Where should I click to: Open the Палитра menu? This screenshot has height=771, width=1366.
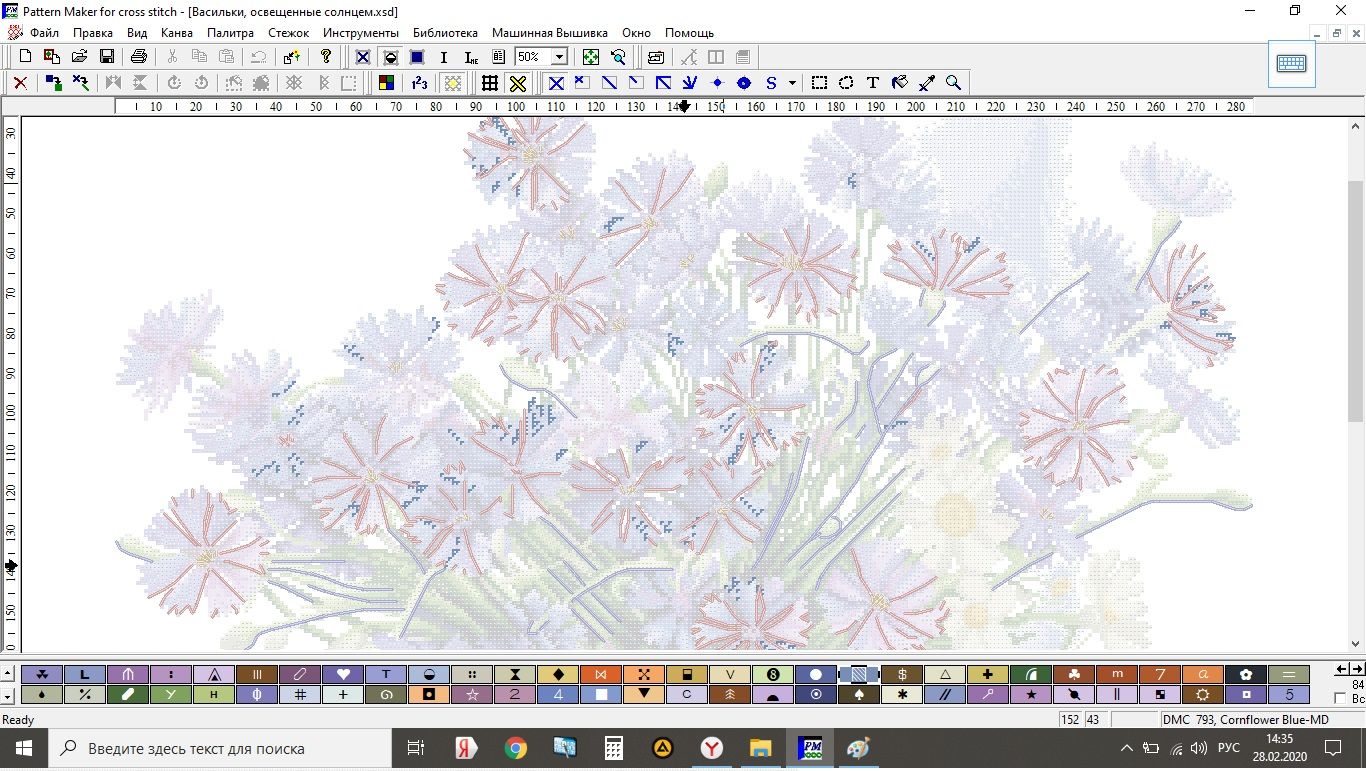point(230,33)
